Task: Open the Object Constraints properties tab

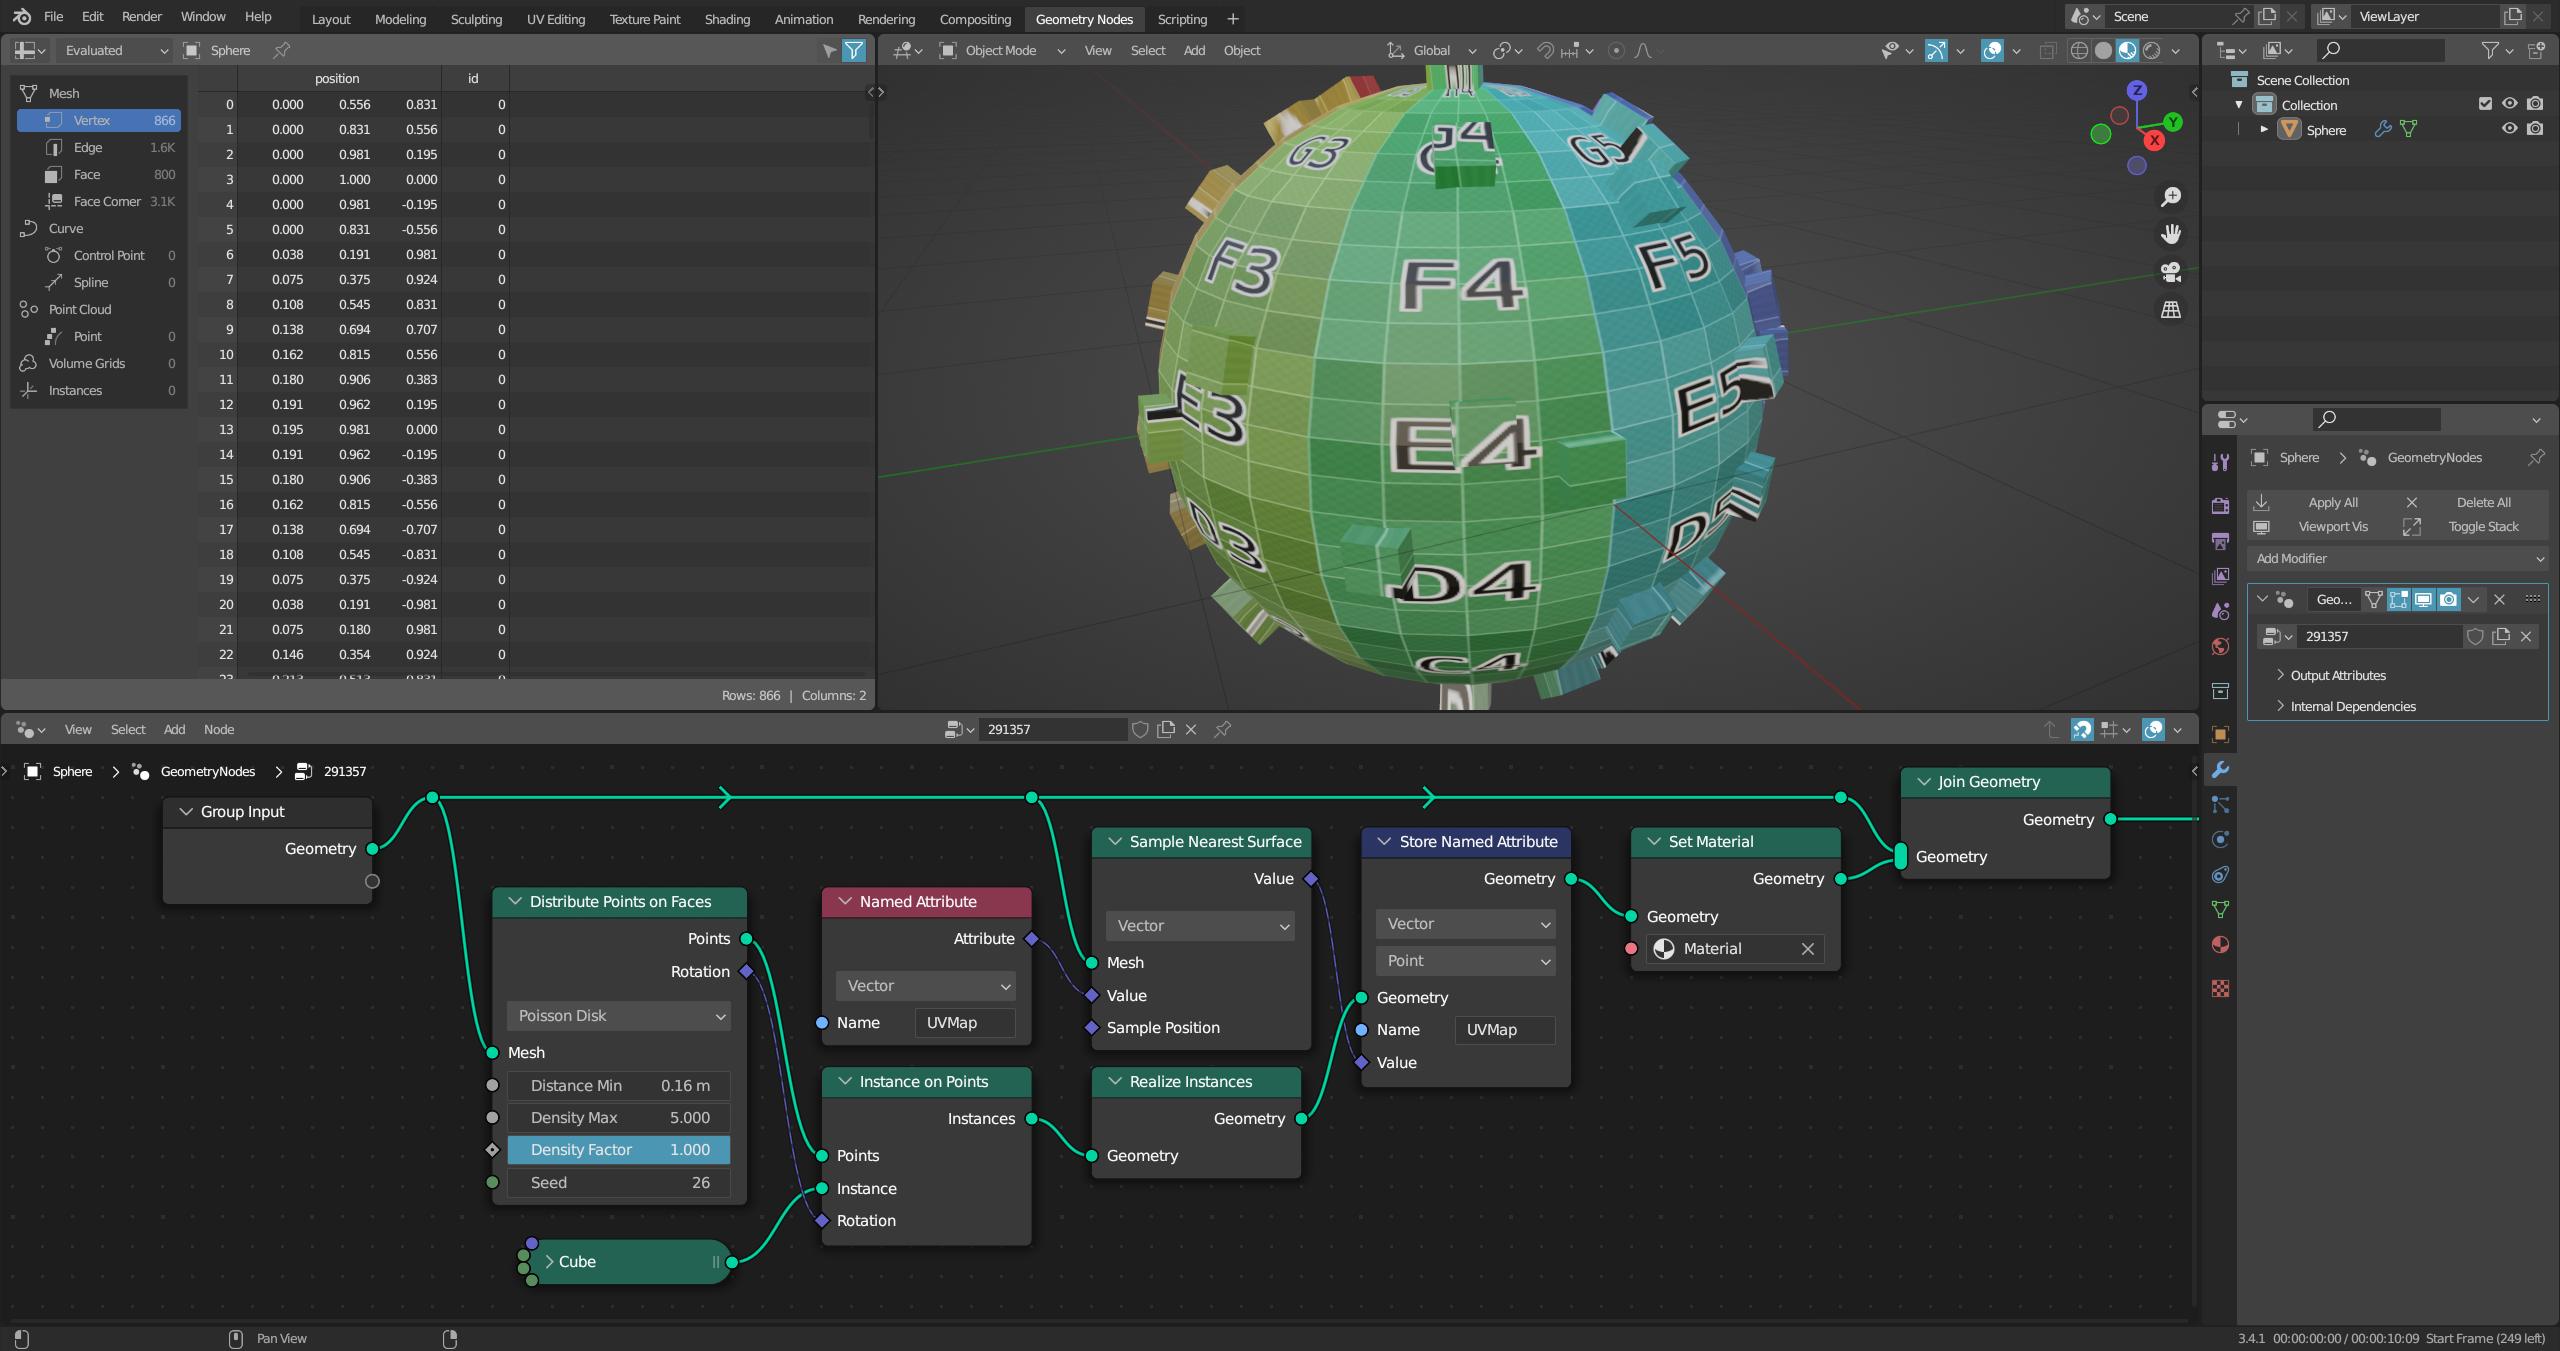Action: (2220, 874)
